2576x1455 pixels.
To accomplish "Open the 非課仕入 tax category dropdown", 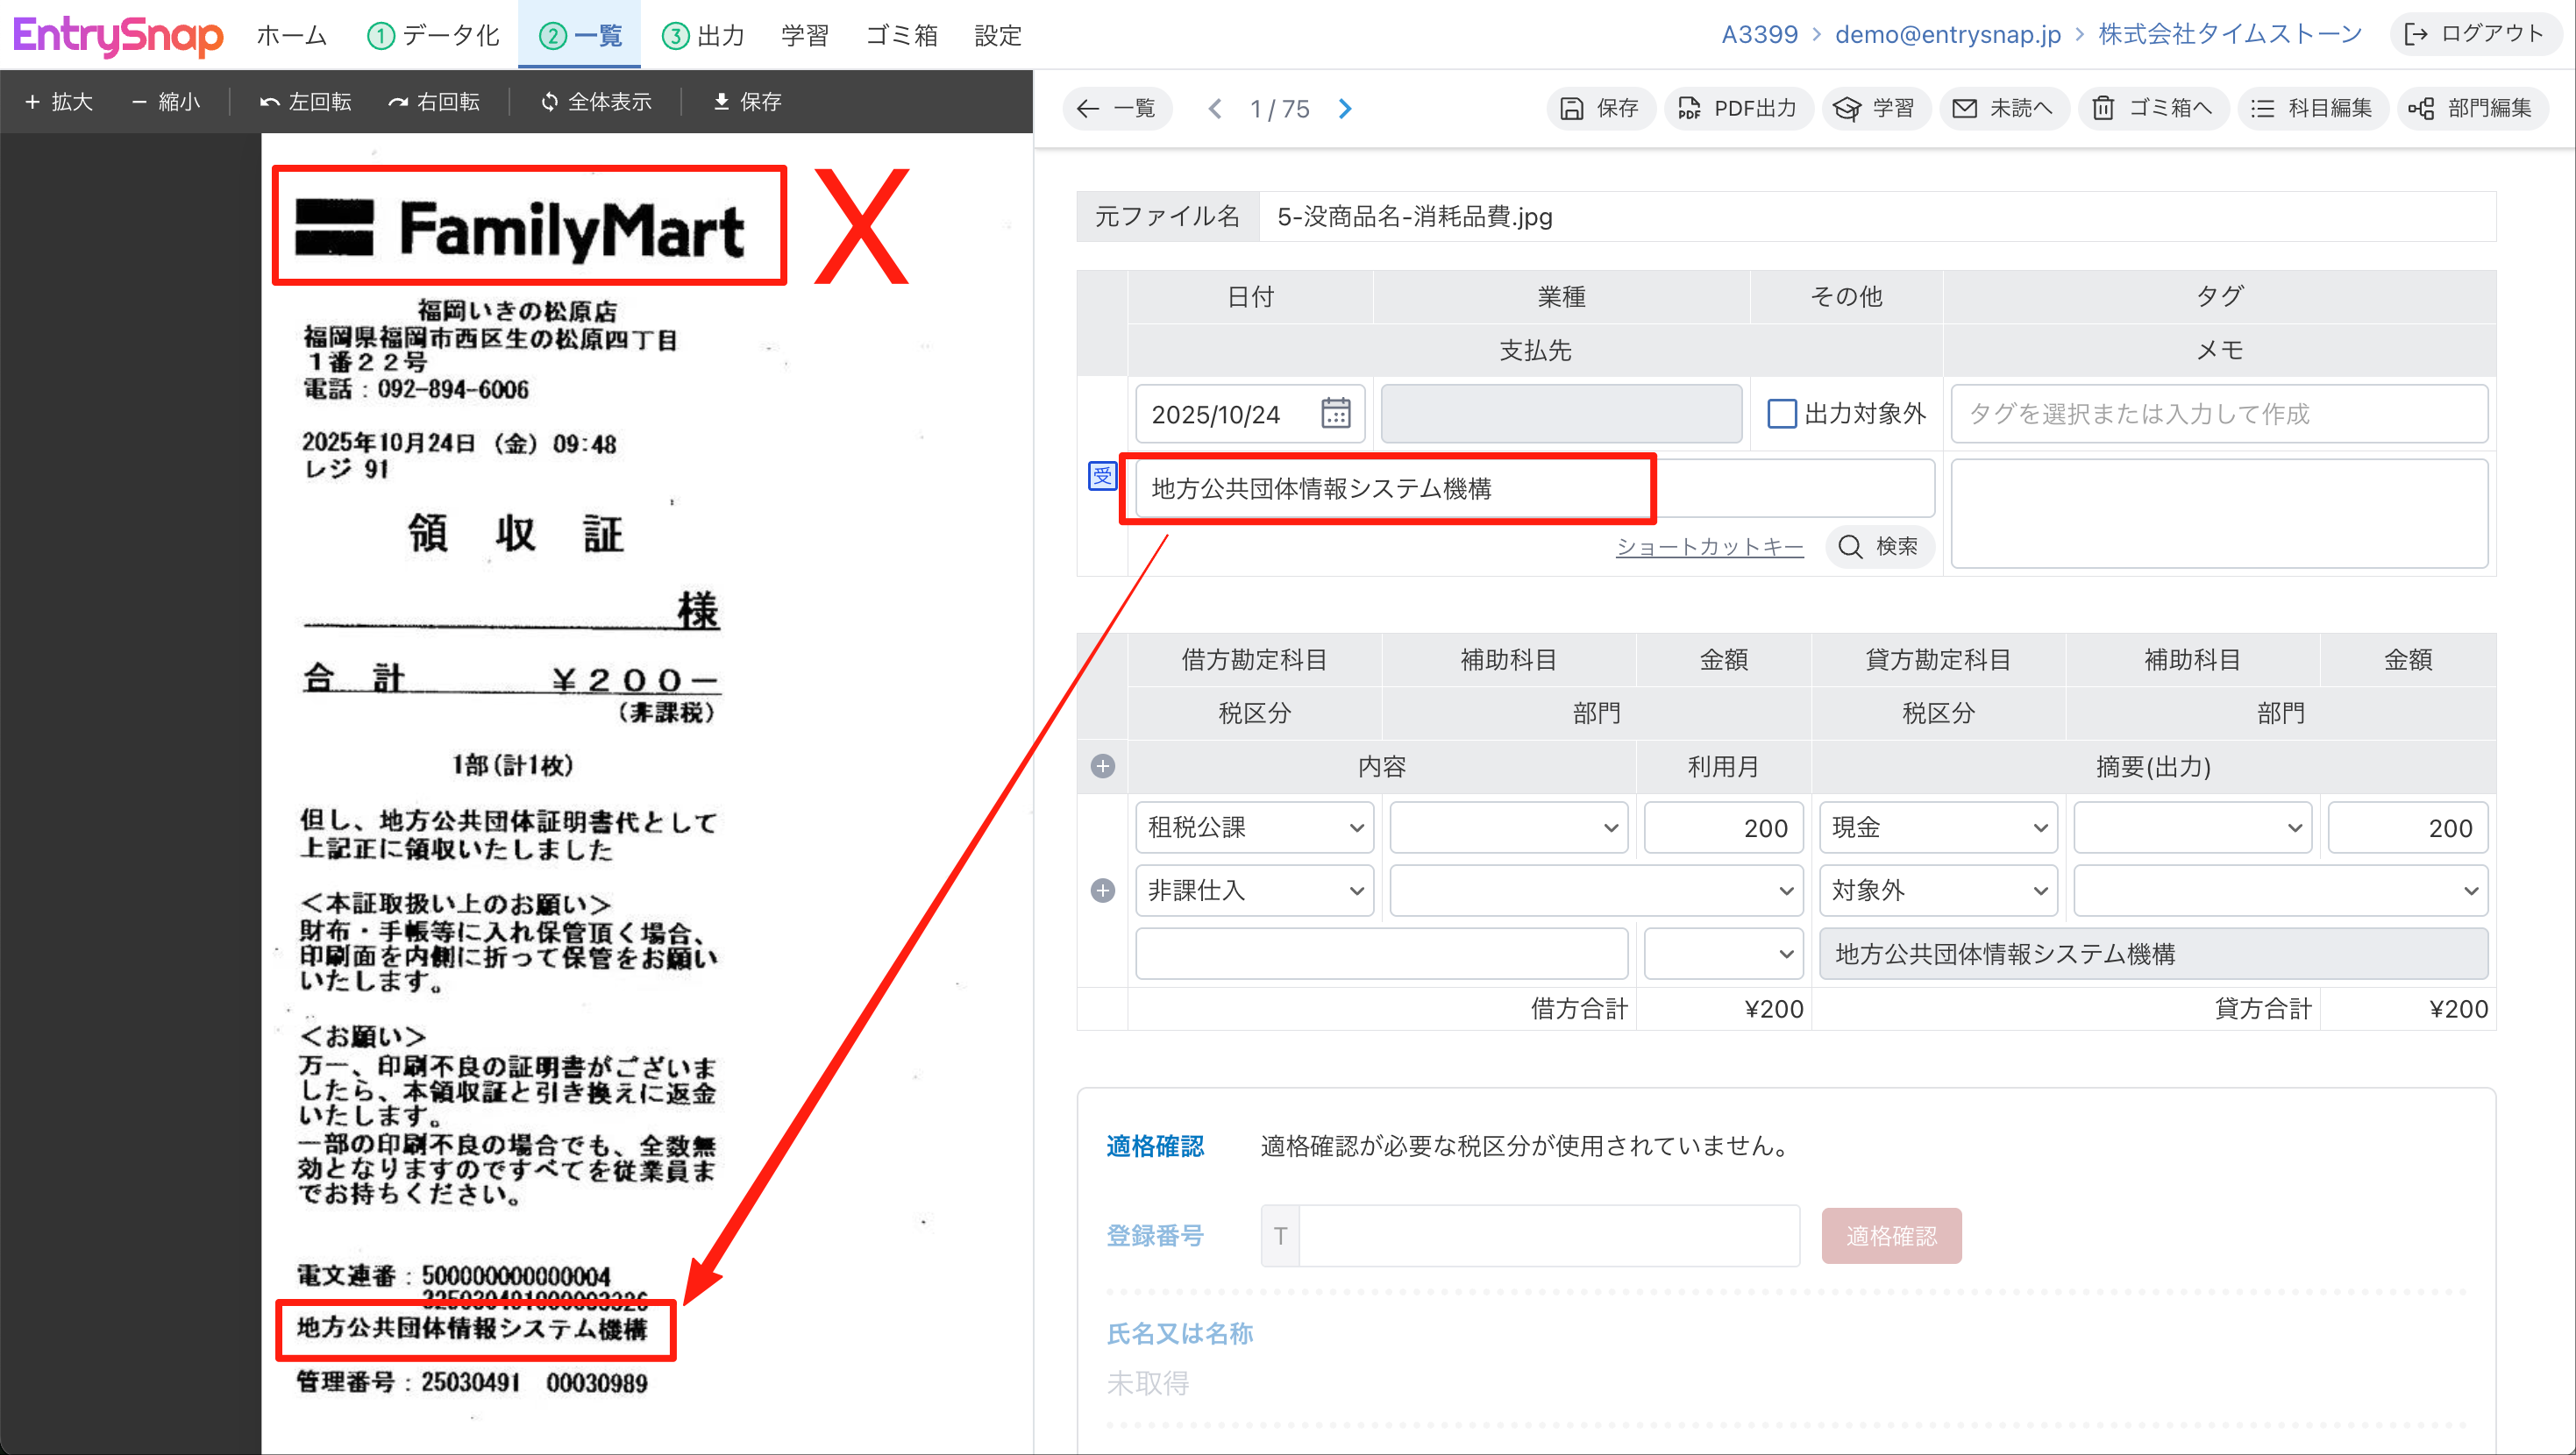I will coord(1254,890).
